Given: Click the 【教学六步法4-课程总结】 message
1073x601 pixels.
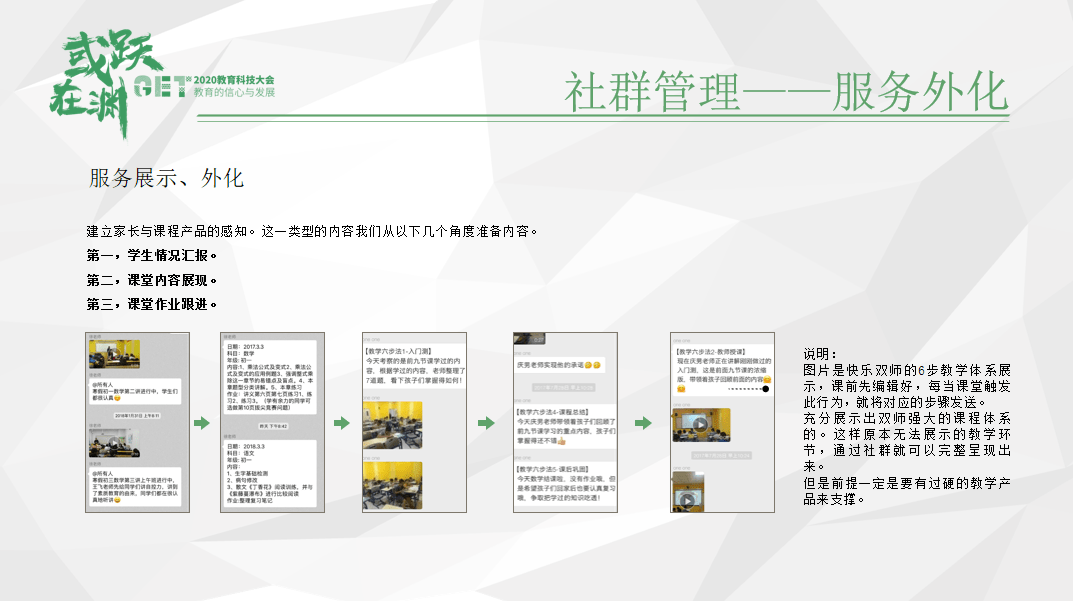Looking at the screenshot, I should tap(565, 426).
